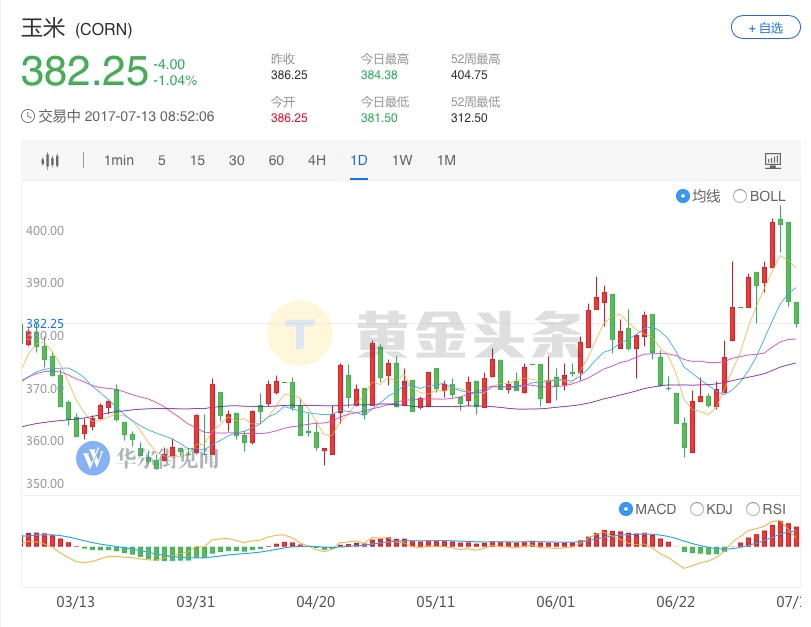Open fullscreen chart view via monitor icon

(774, 159)
